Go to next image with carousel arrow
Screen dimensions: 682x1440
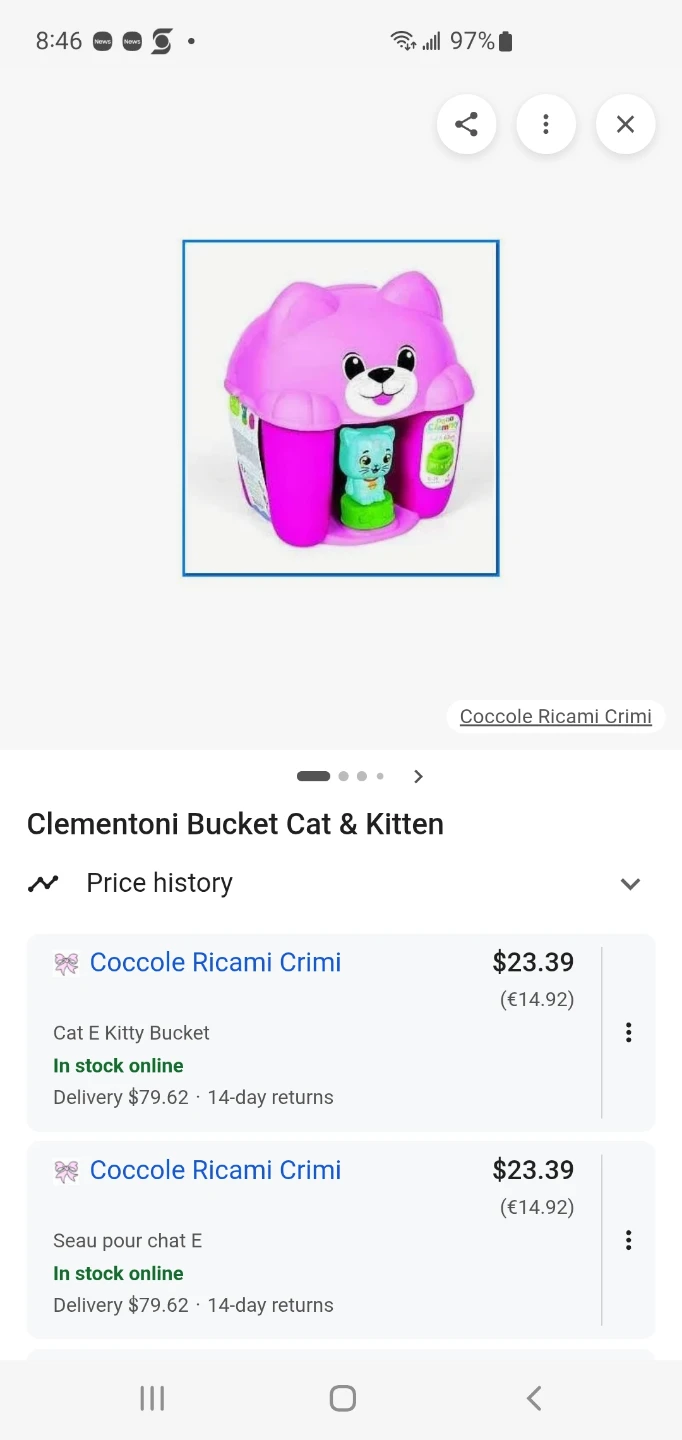pos(418,776)
